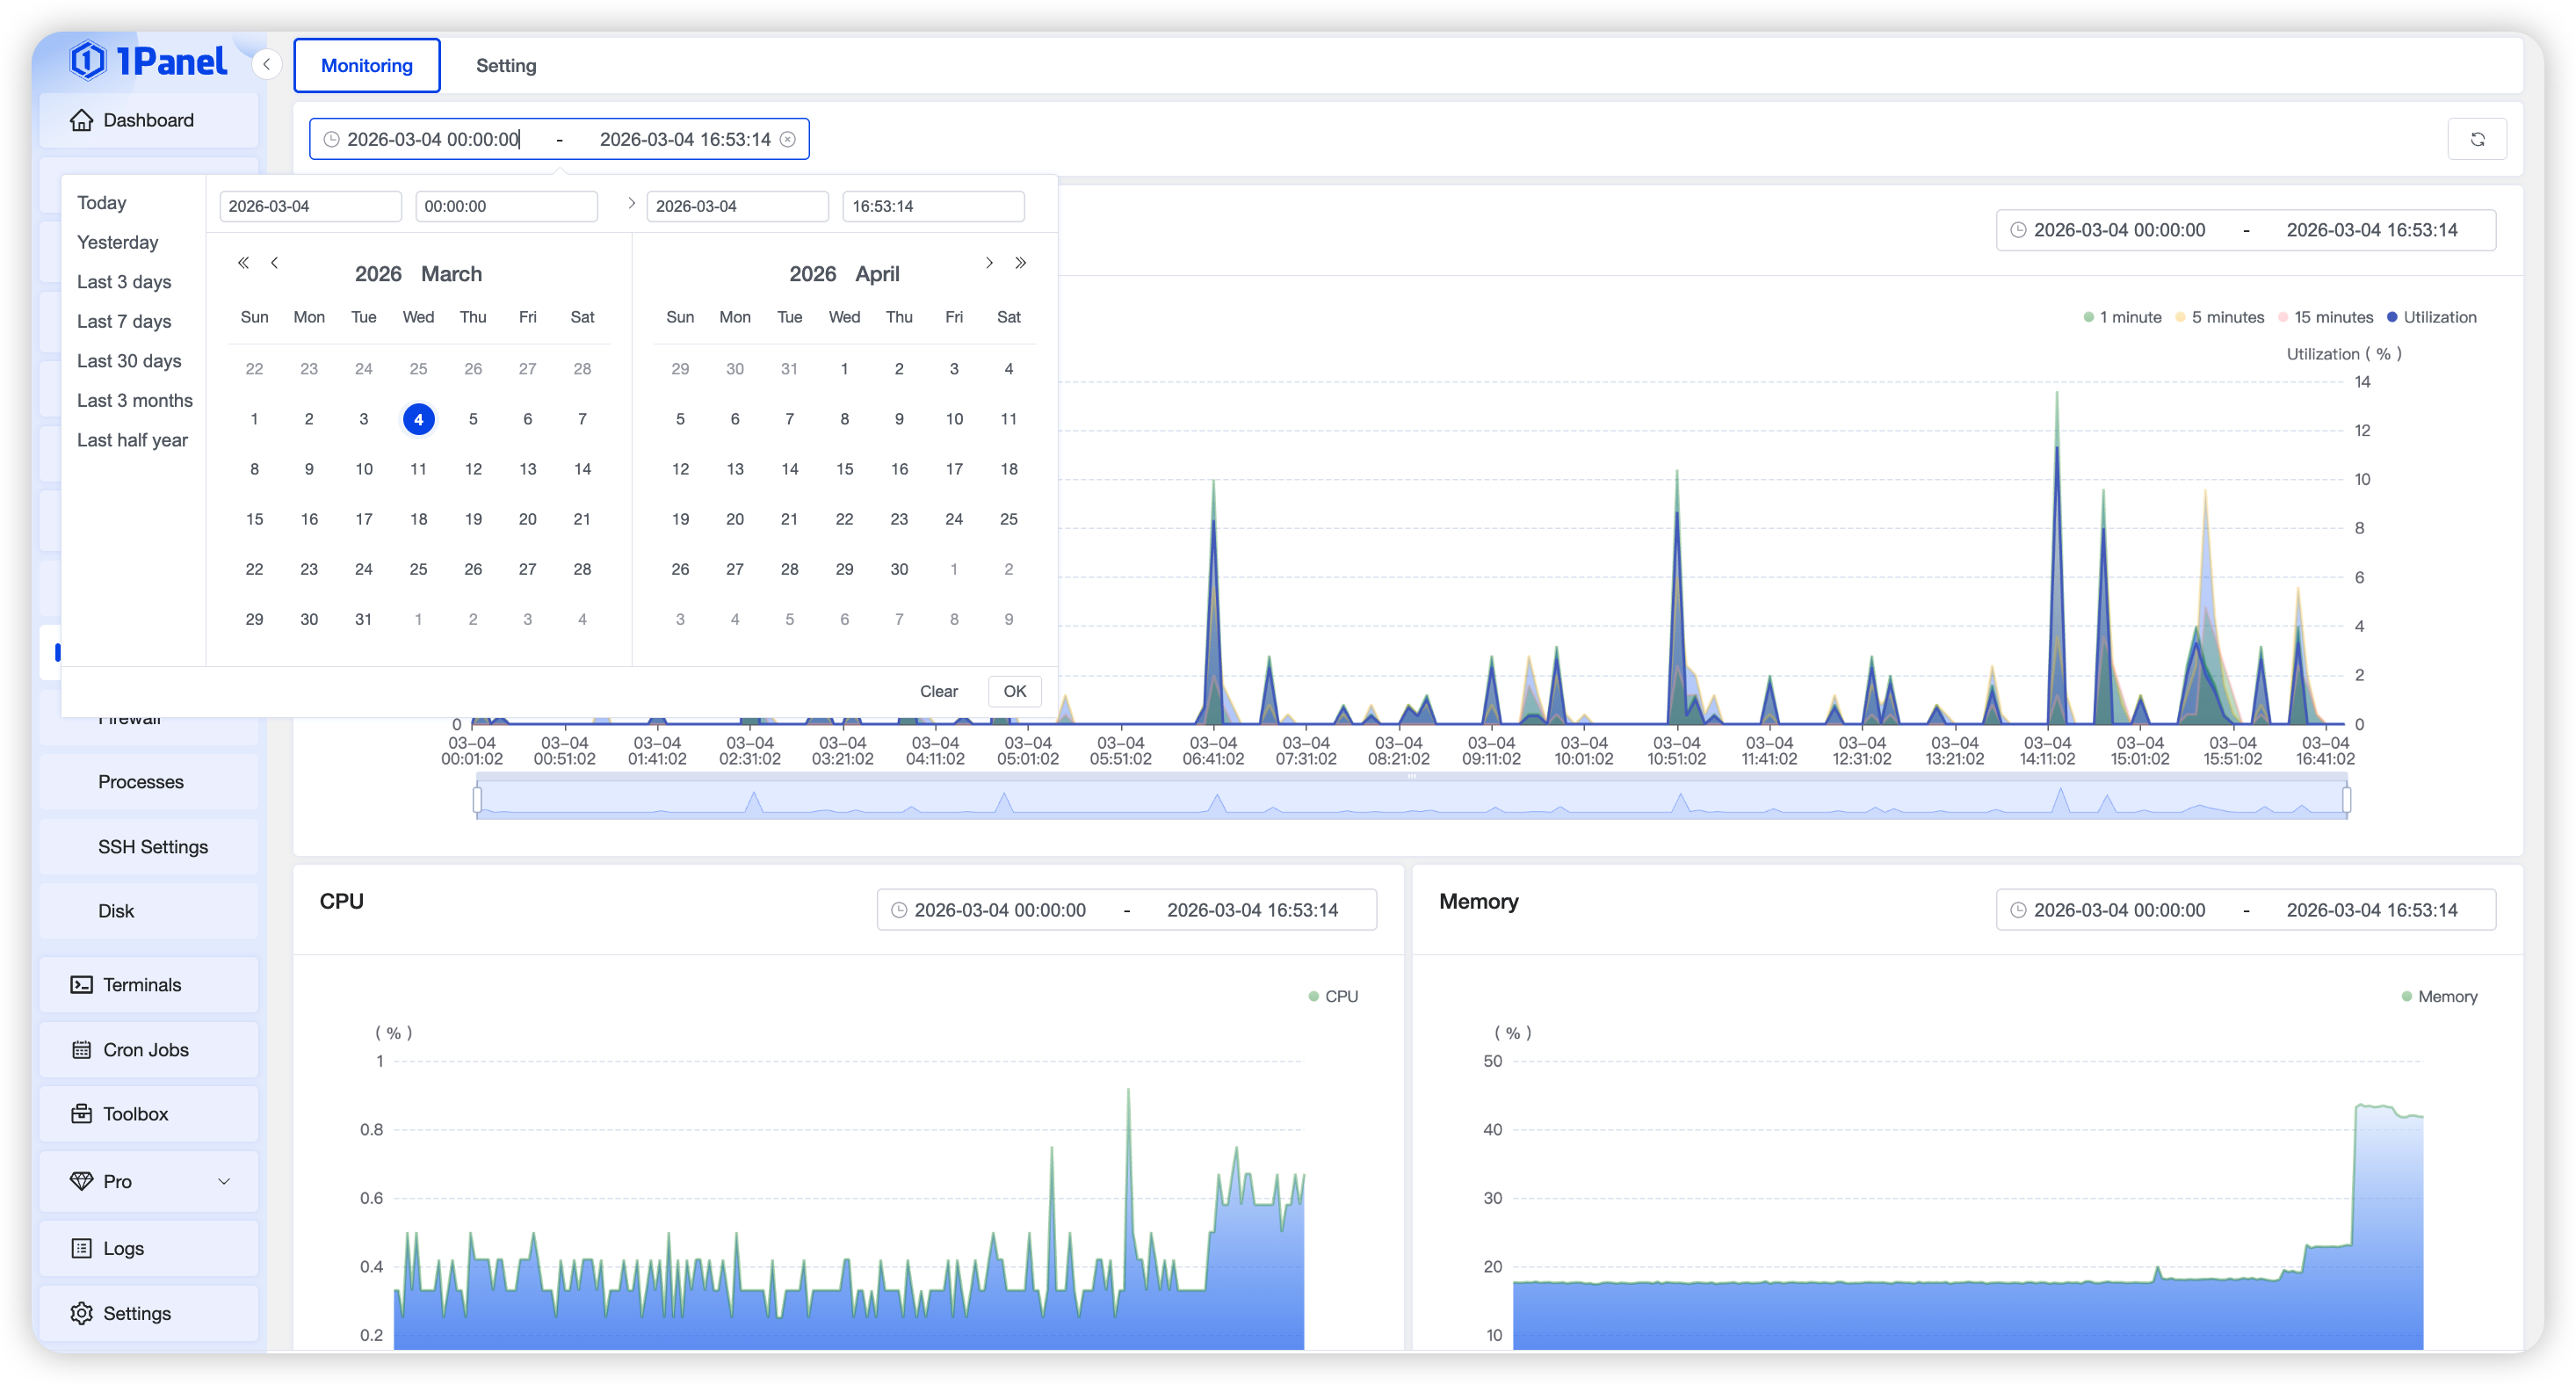
Task: Click the end time field 16:53:14
Action: coord(932,206)
